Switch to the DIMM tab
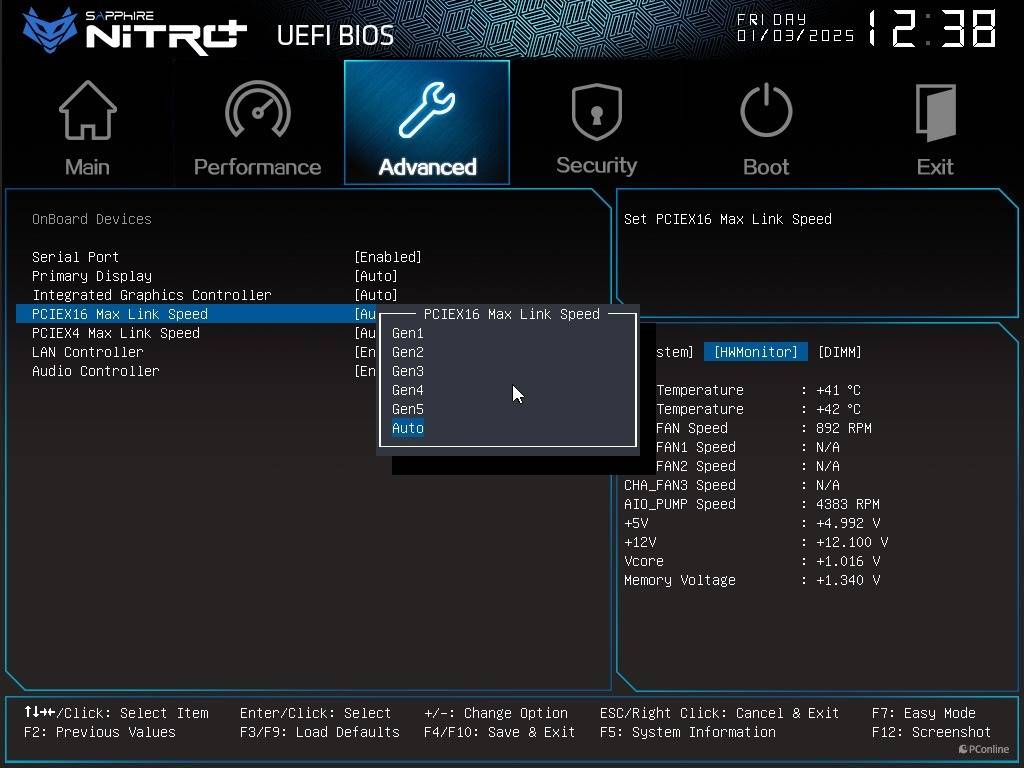1024x768 pixels. pyautogui.click(x=839, y=352)
